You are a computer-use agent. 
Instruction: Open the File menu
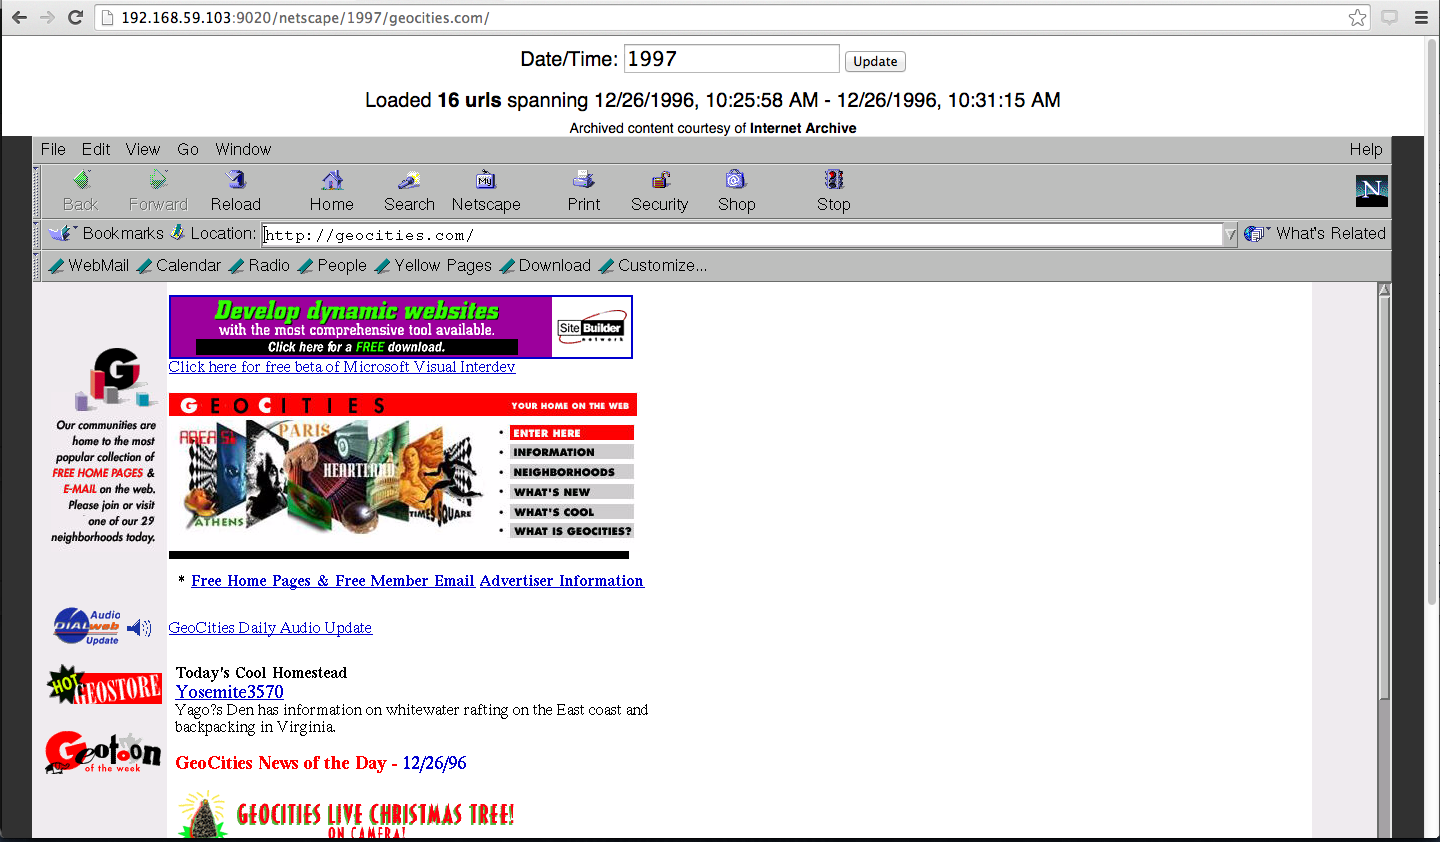coord(53,149)
